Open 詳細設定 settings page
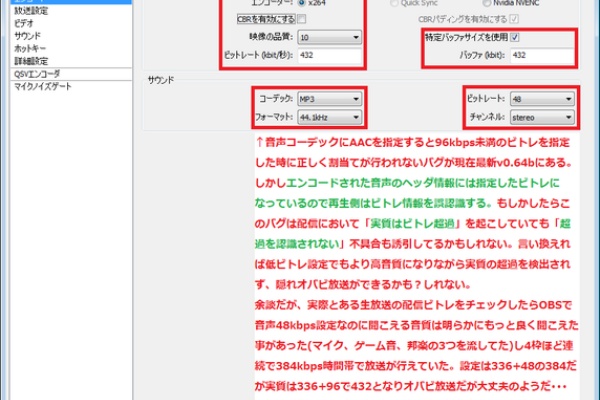 pos(31,61)
